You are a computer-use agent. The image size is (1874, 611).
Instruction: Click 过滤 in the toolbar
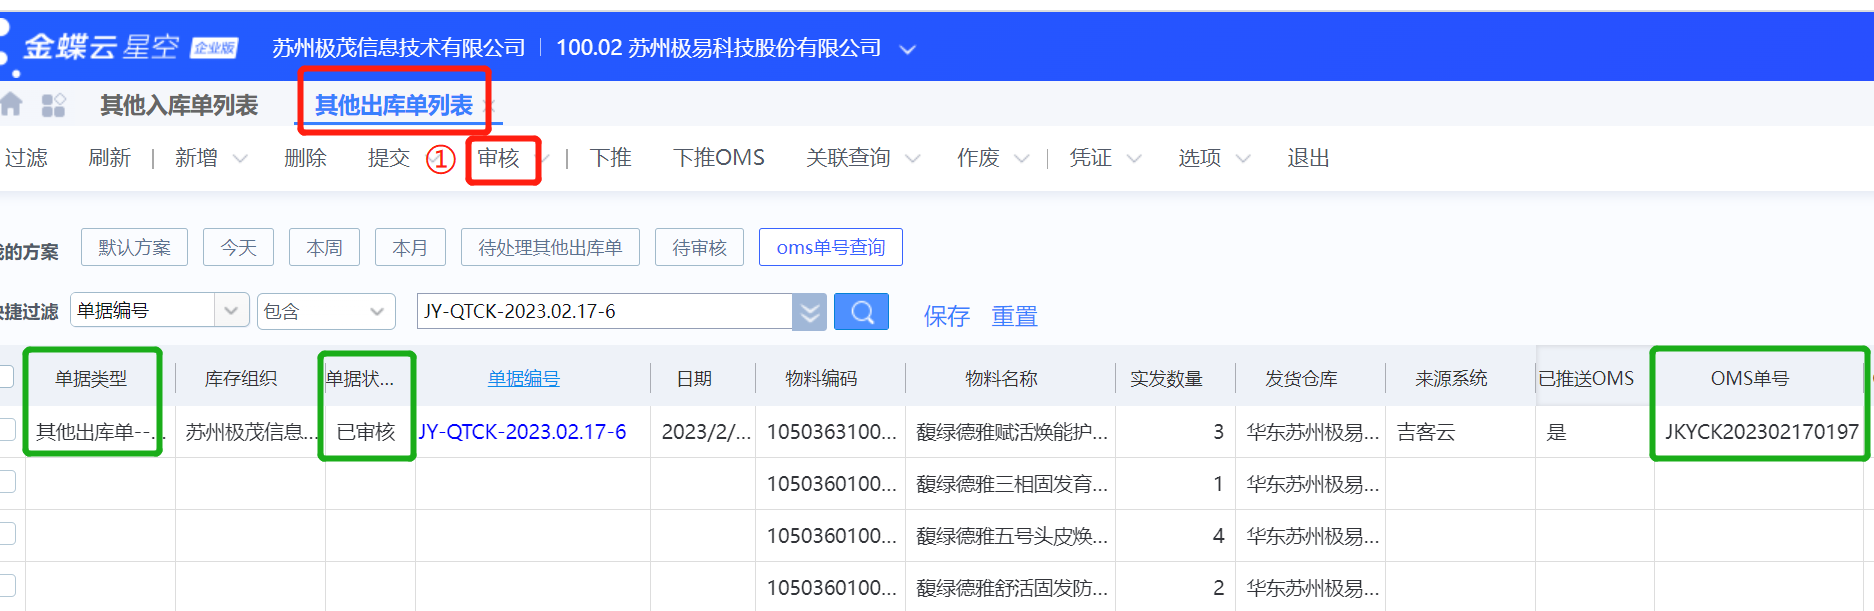26,158
